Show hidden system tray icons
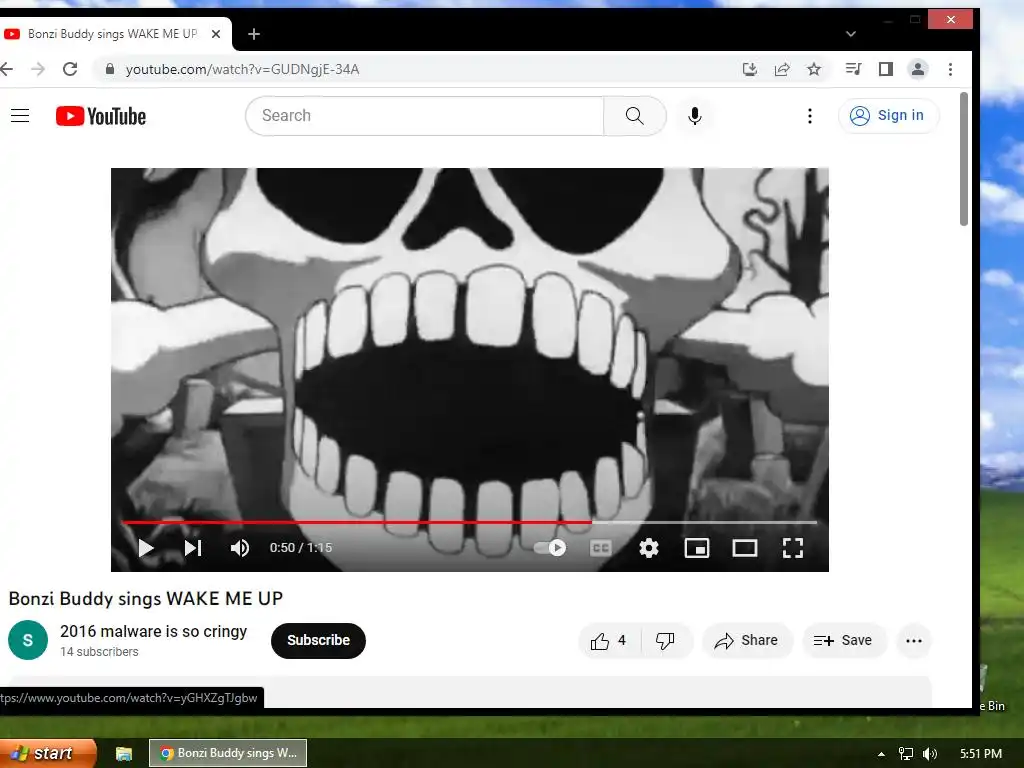 pos(881,754)
